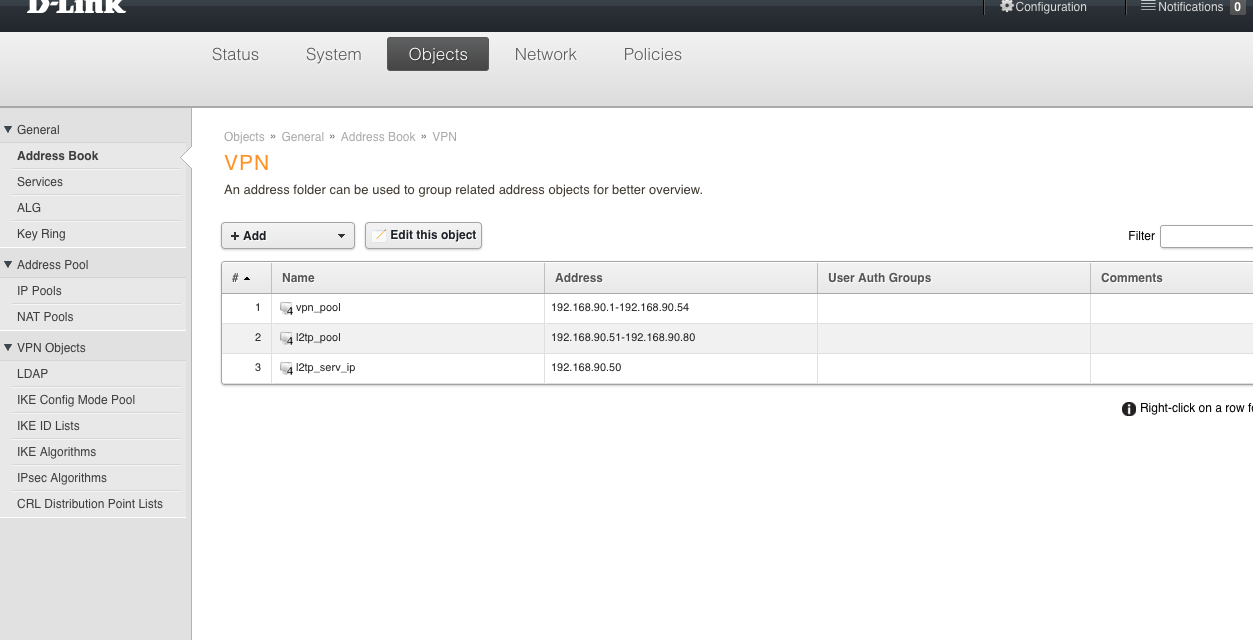Click into the Filter input field

(1206, 236)
